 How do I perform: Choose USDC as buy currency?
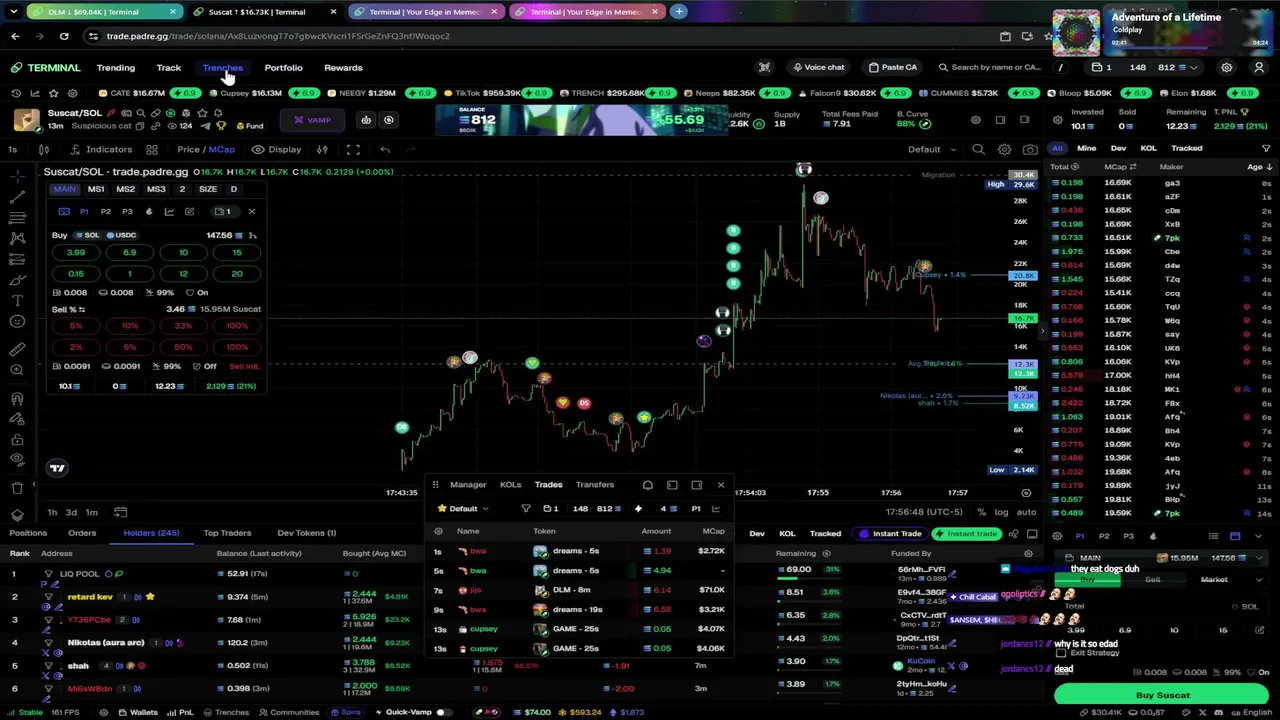coord(122,236)
